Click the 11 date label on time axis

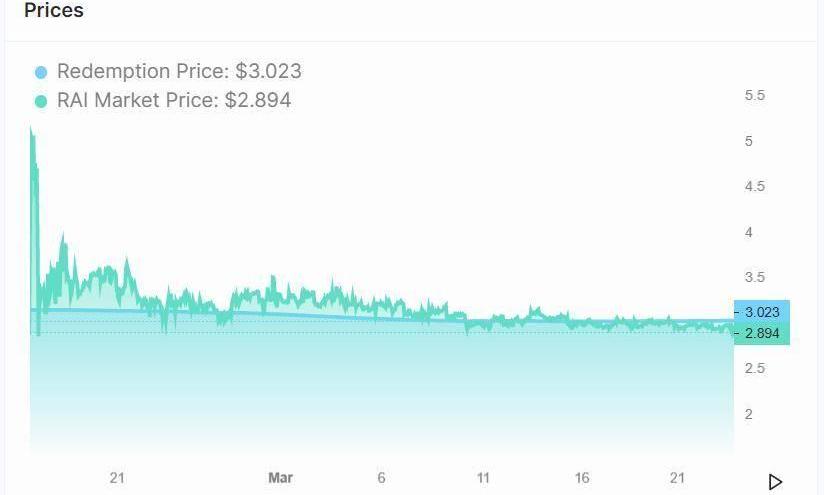(x=483, y=478)
